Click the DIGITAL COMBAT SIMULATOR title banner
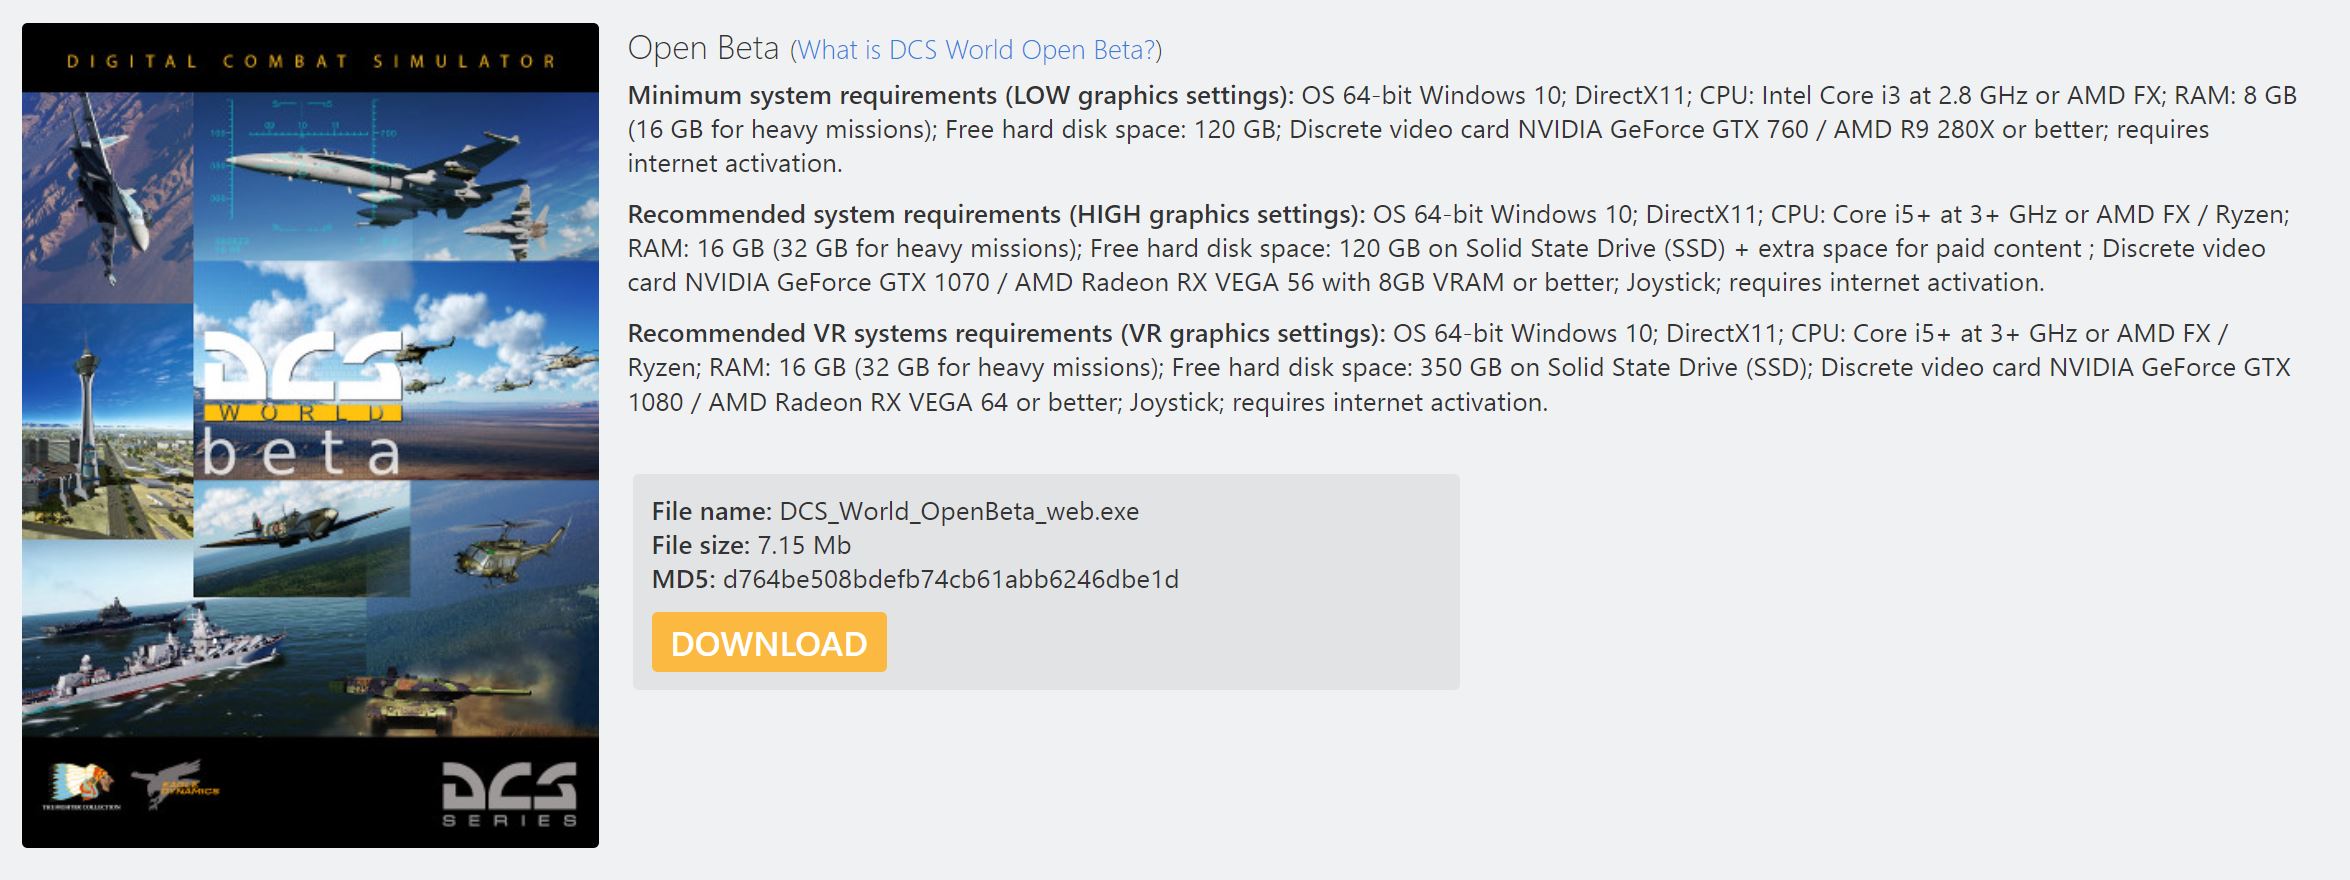Image resolution: width=2350 pixels, height=880 pixels. [x=310, y=58]
